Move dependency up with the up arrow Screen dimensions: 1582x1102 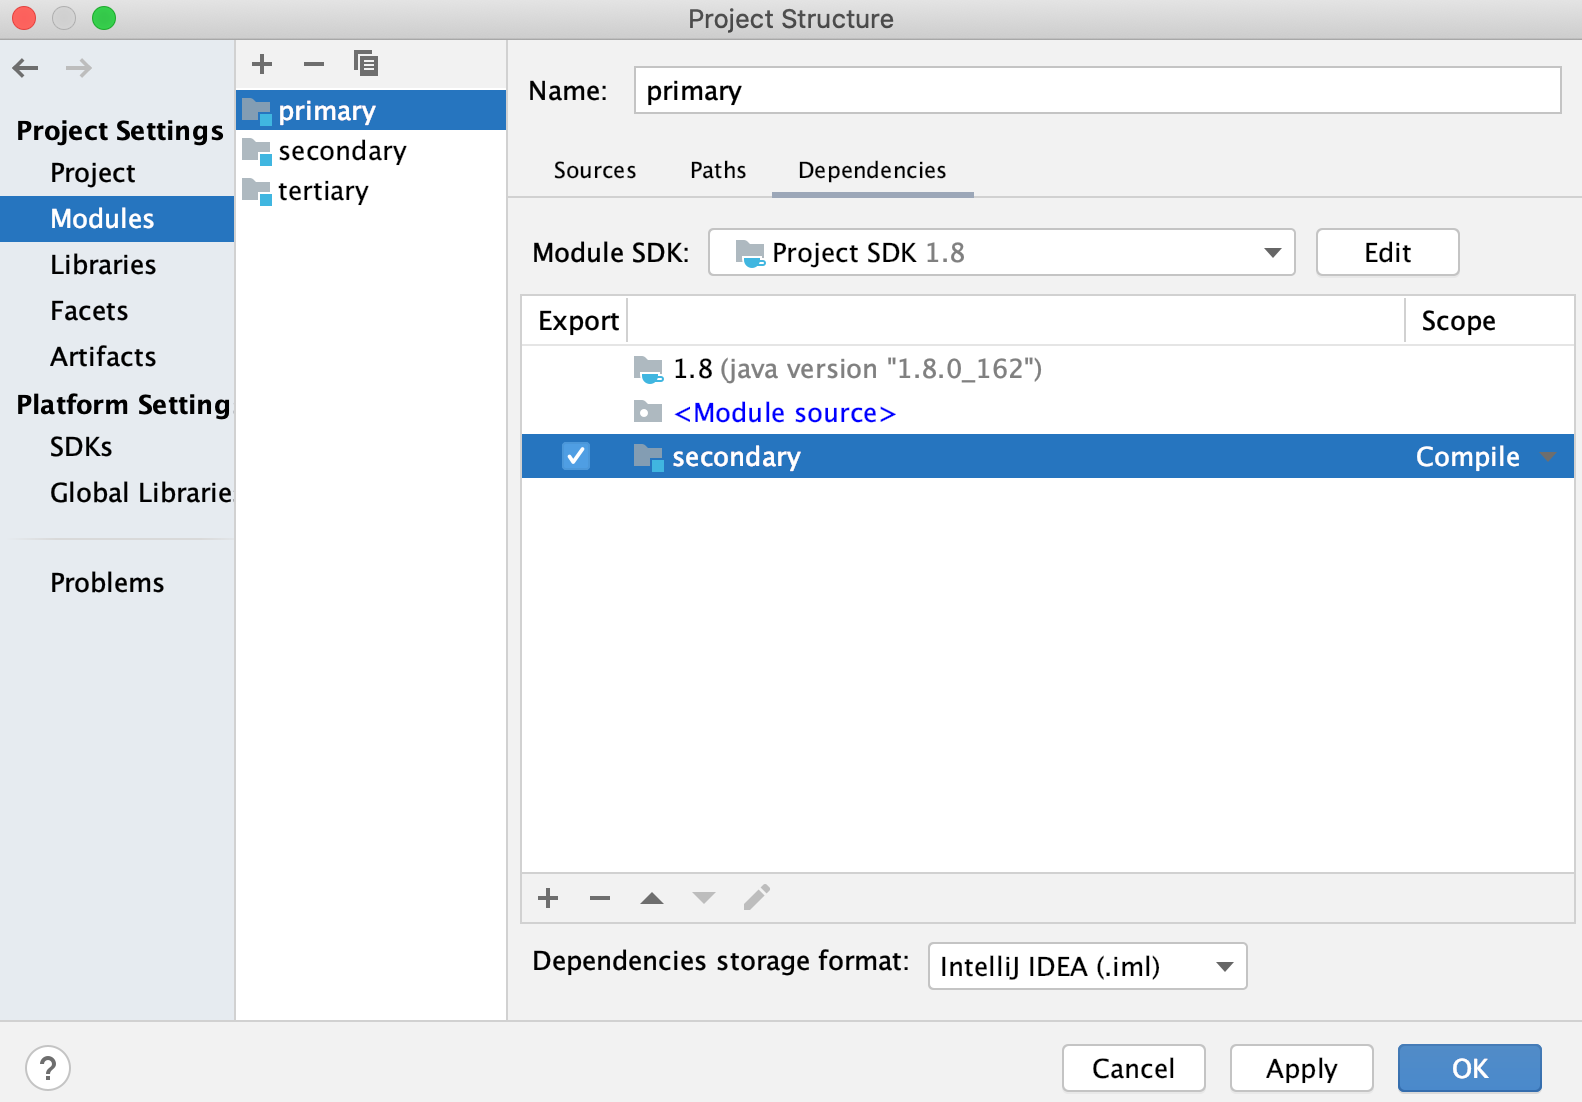pos(652,898)
